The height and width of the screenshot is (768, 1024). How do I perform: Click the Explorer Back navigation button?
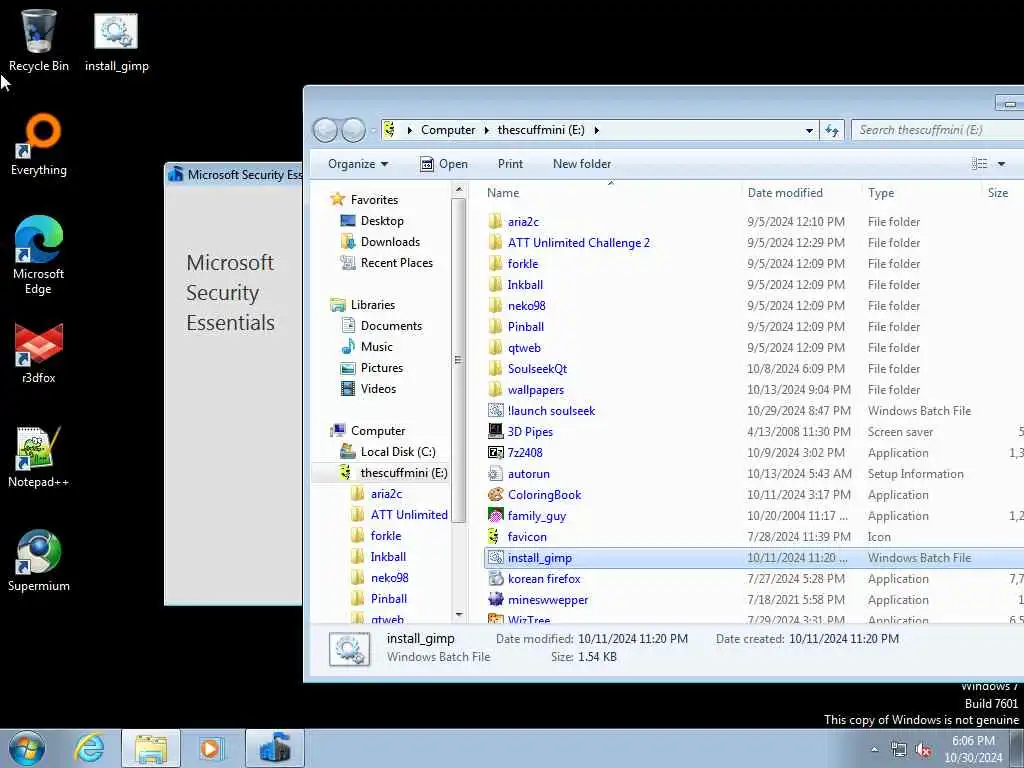[x=325, y=130]
